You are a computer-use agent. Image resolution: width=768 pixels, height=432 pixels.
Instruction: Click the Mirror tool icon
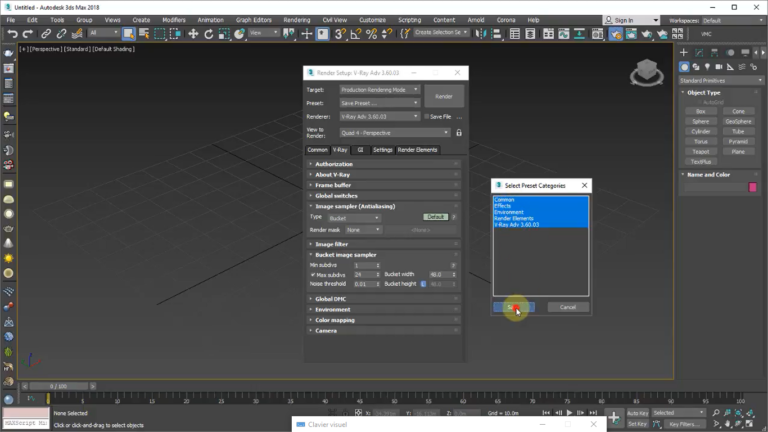click(x=481, y=34)
